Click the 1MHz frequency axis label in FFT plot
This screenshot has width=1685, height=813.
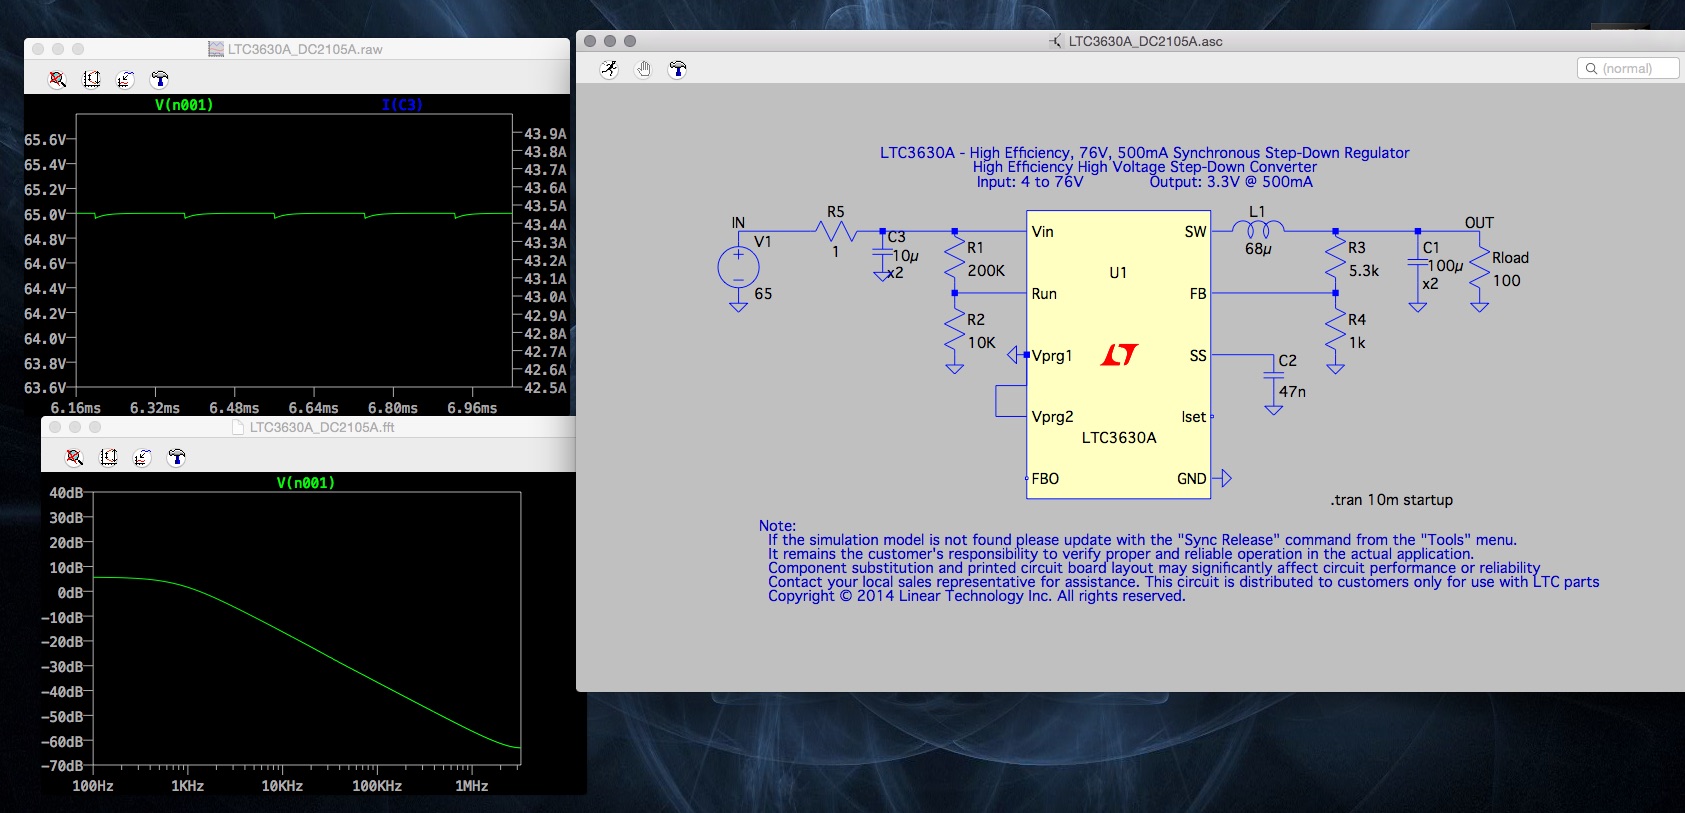click(472, 786)
